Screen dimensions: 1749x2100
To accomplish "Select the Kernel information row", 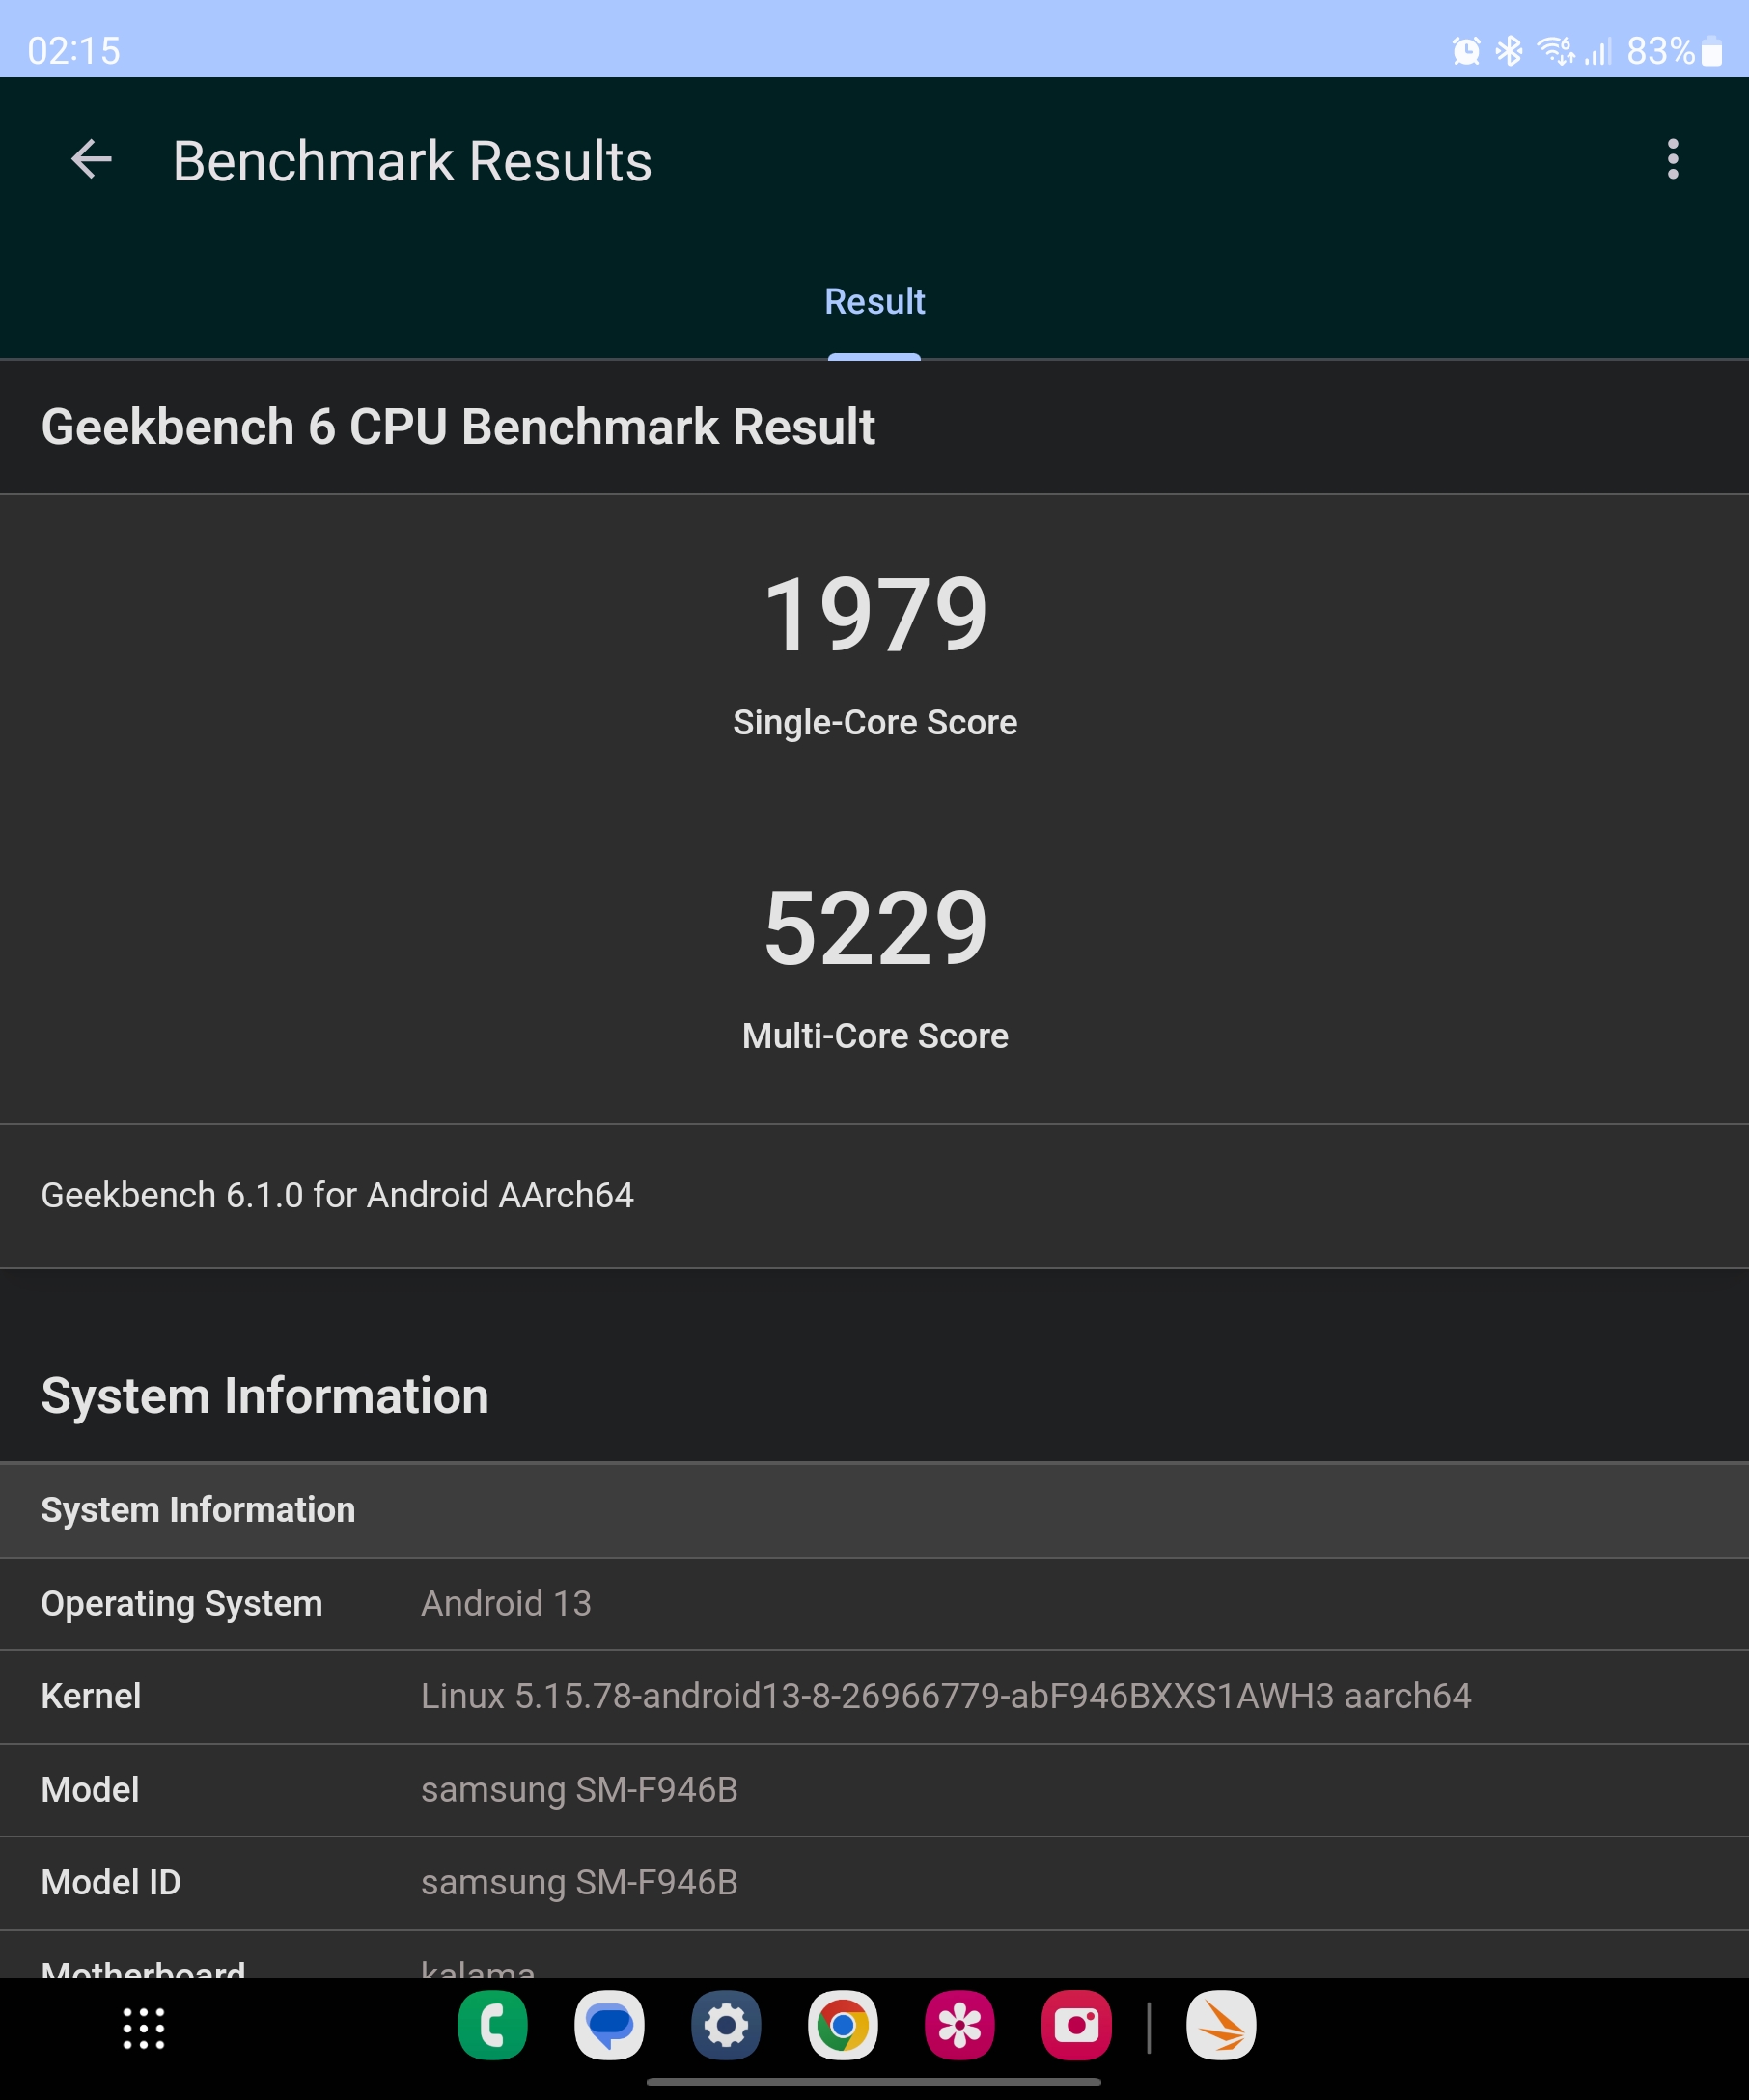I will click(874, 1697).
